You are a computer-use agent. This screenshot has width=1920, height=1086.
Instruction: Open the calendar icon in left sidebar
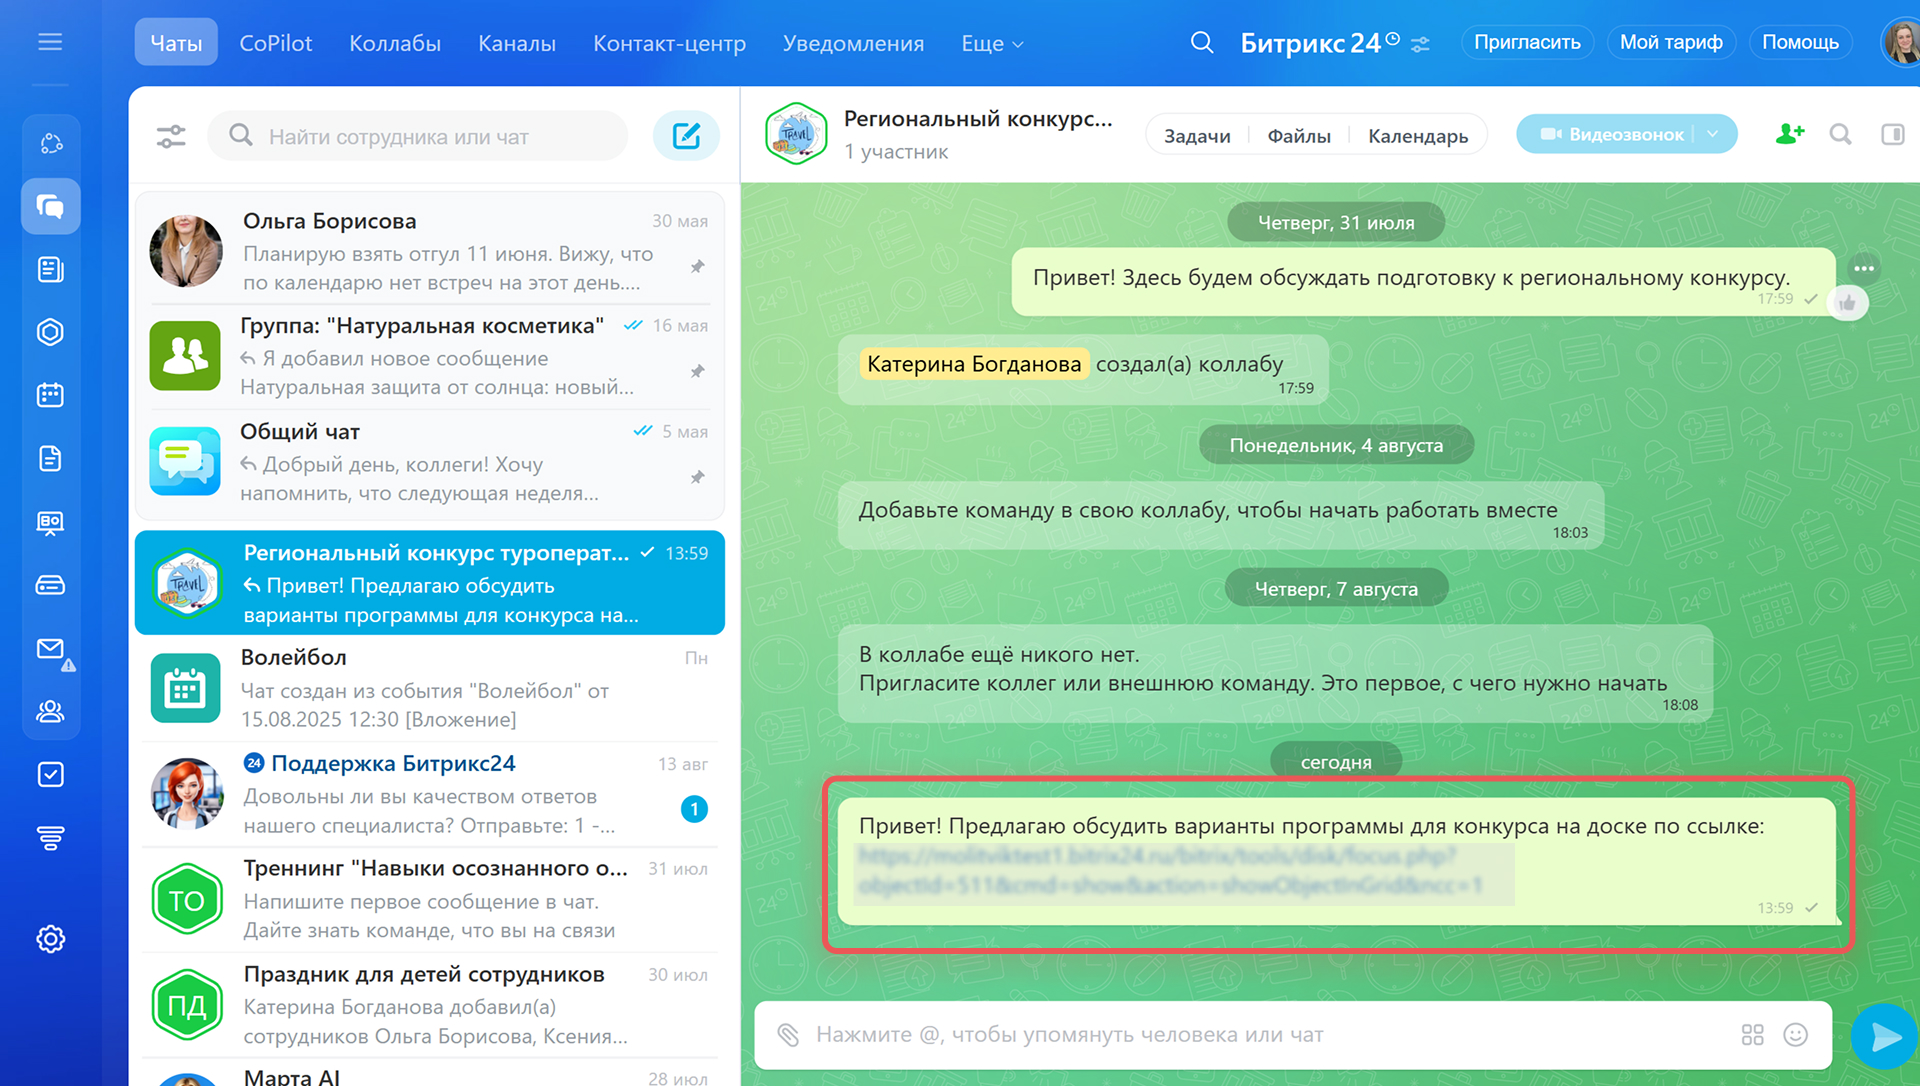50,395
